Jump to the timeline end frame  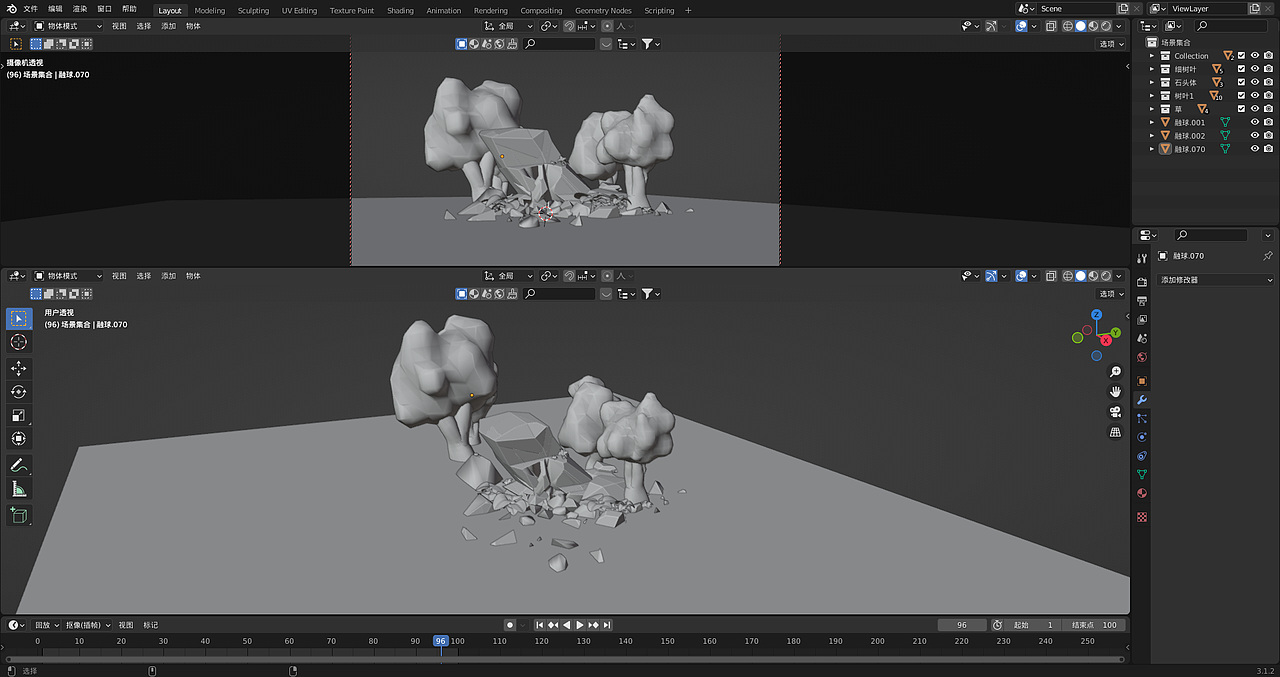click(x=606, y=625)
